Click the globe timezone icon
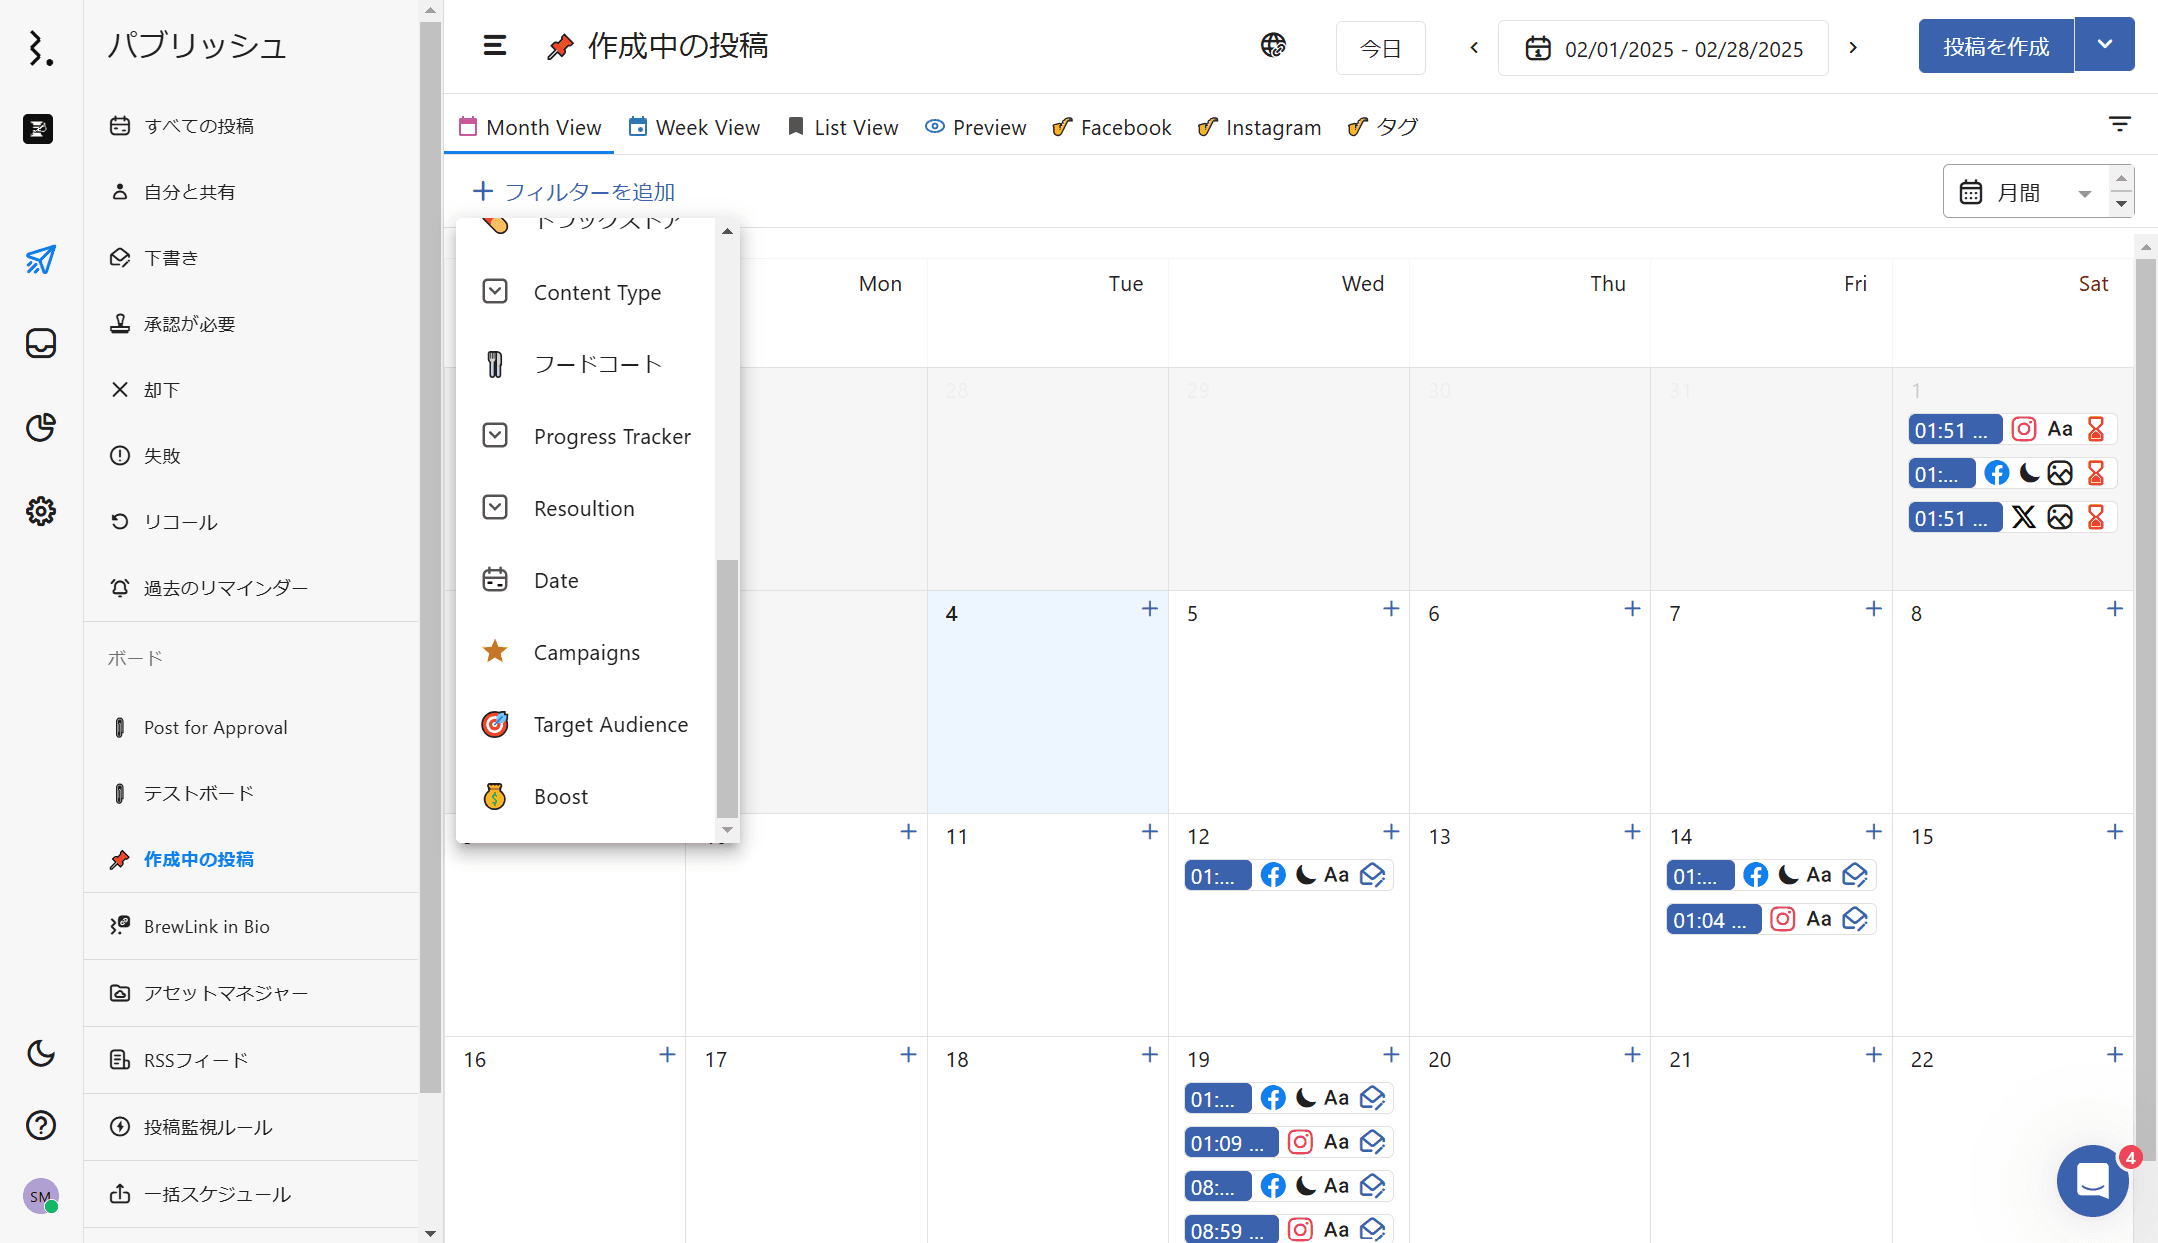The image size is (2158, 1243). (x=1273, y=46)
